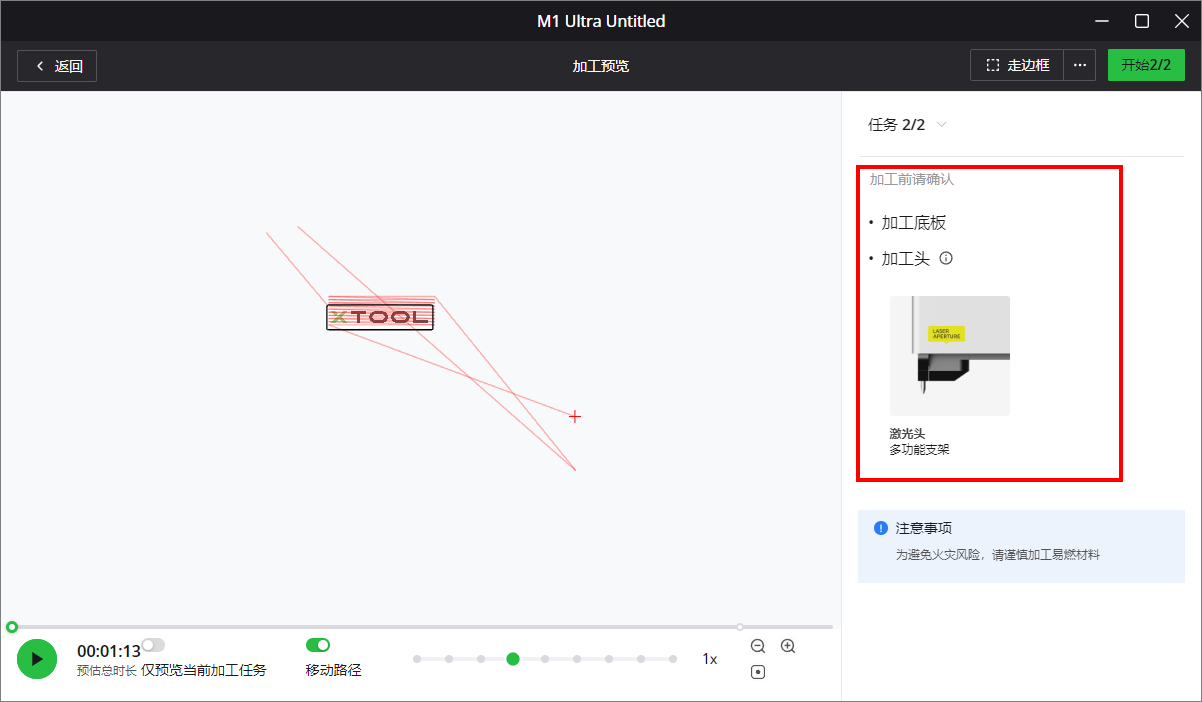Click the 加工头 label text
Viewport: 1202px width, 702px height.
pos(905,258)
